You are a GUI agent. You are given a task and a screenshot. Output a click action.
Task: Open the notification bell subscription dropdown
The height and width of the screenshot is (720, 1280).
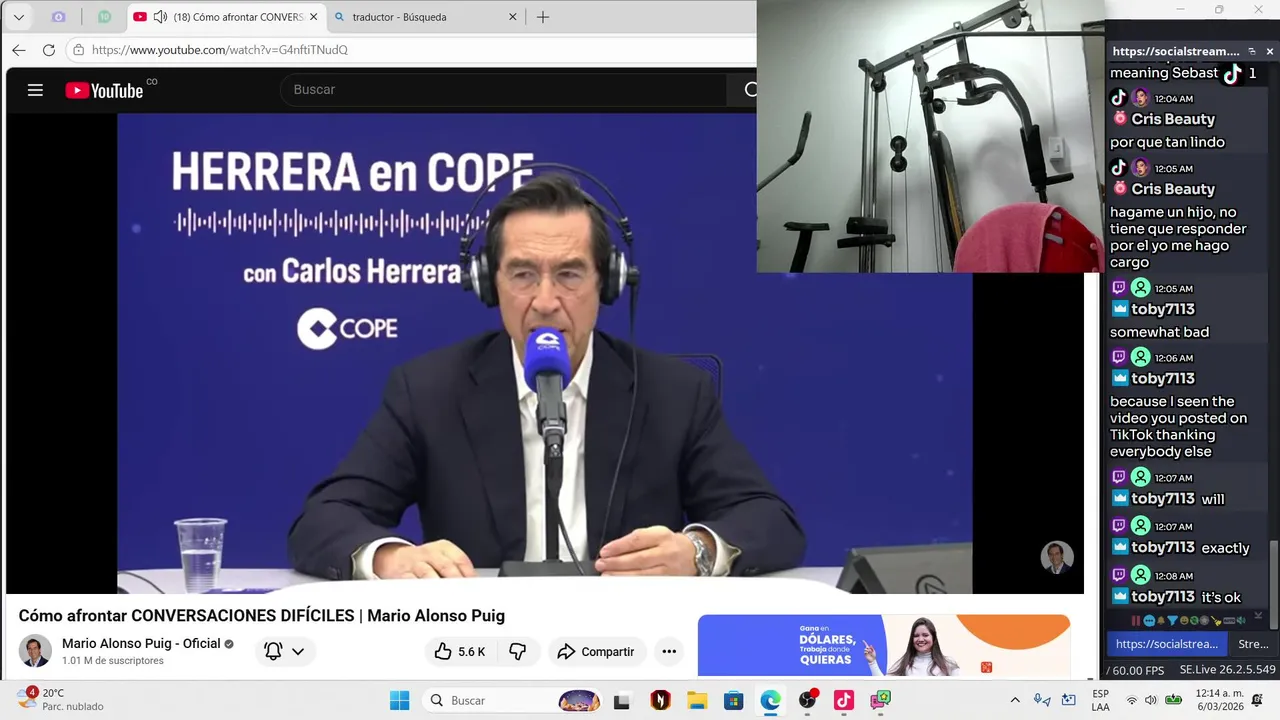click(x=285, y=651)
